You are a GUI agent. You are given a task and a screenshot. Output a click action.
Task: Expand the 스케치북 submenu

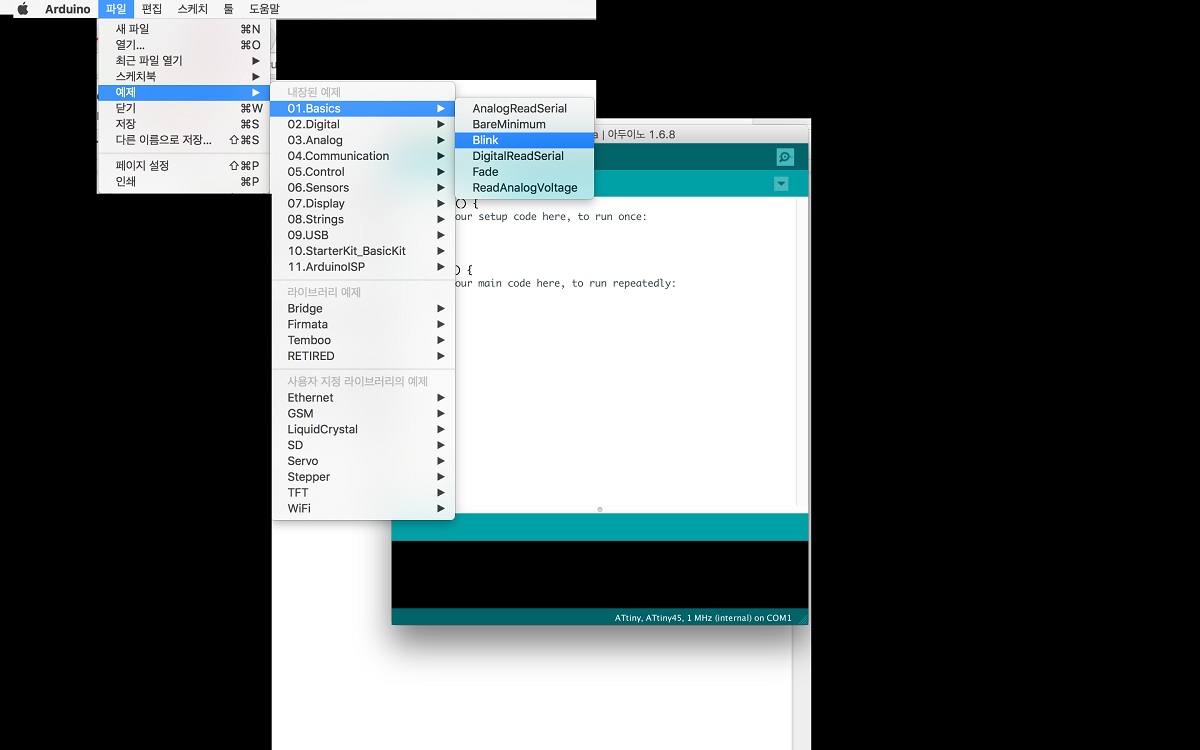(185, 76)
